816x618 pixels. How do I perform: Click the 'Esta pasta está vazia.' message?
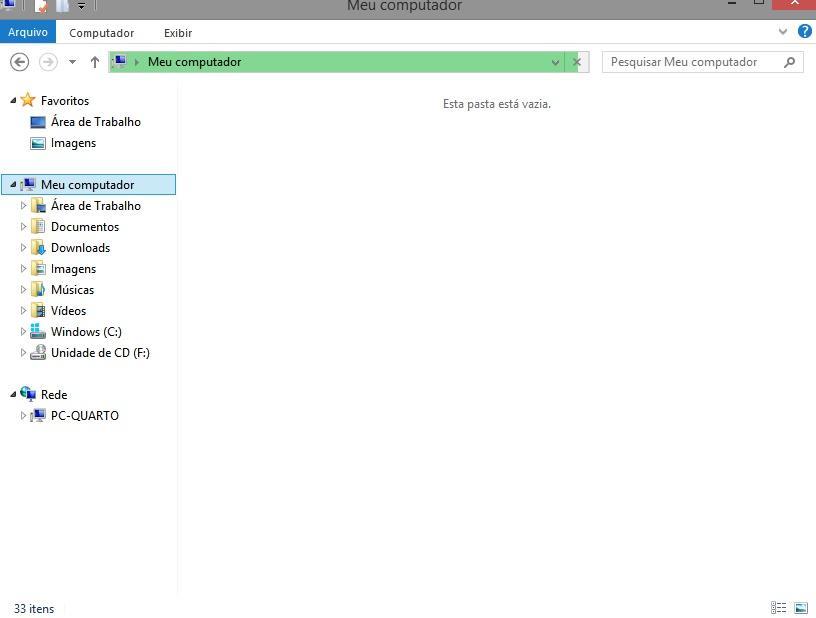point(496,104)
